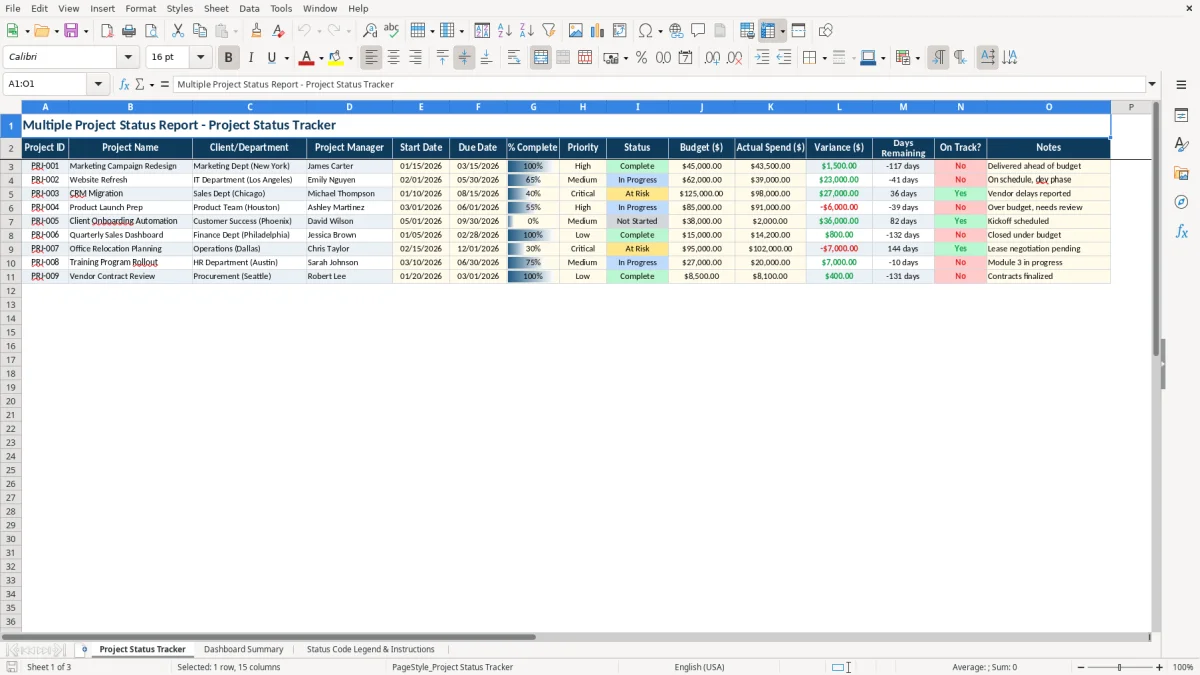Show Draw Functions shapes icon

point(826,31)
